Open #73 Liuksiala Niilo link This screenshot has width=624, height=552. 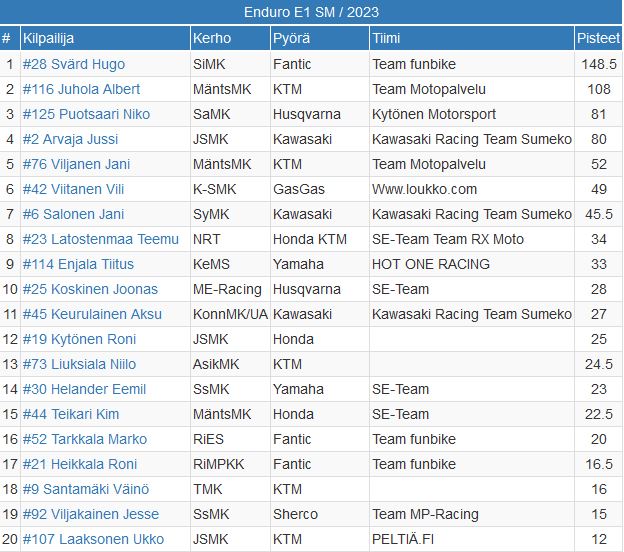tap(79, 364)
